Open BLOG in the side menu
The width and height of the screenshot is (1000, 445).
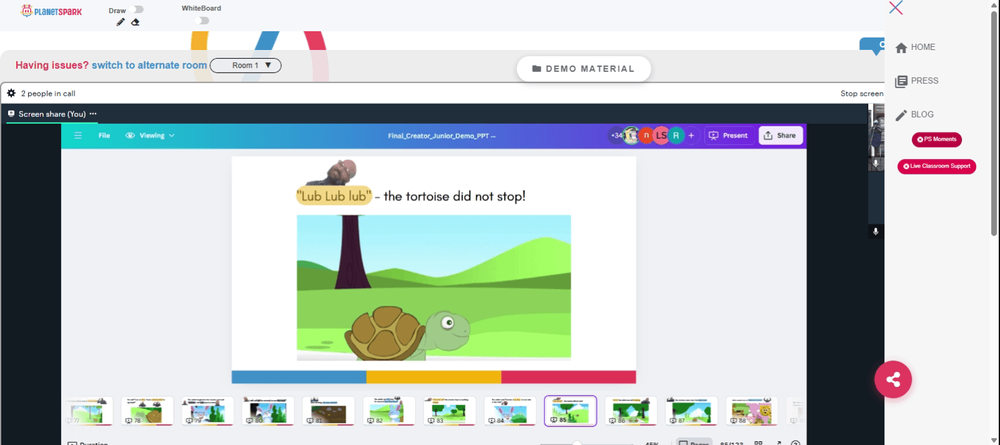tap(915, 115)
